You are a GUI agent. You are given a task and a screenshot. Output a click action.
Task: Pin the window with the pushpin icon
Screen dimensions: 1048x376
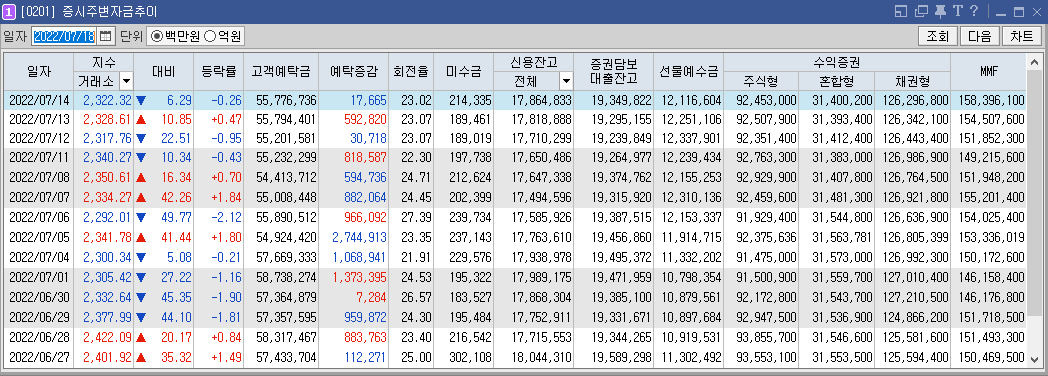click(x=940, y=11)
